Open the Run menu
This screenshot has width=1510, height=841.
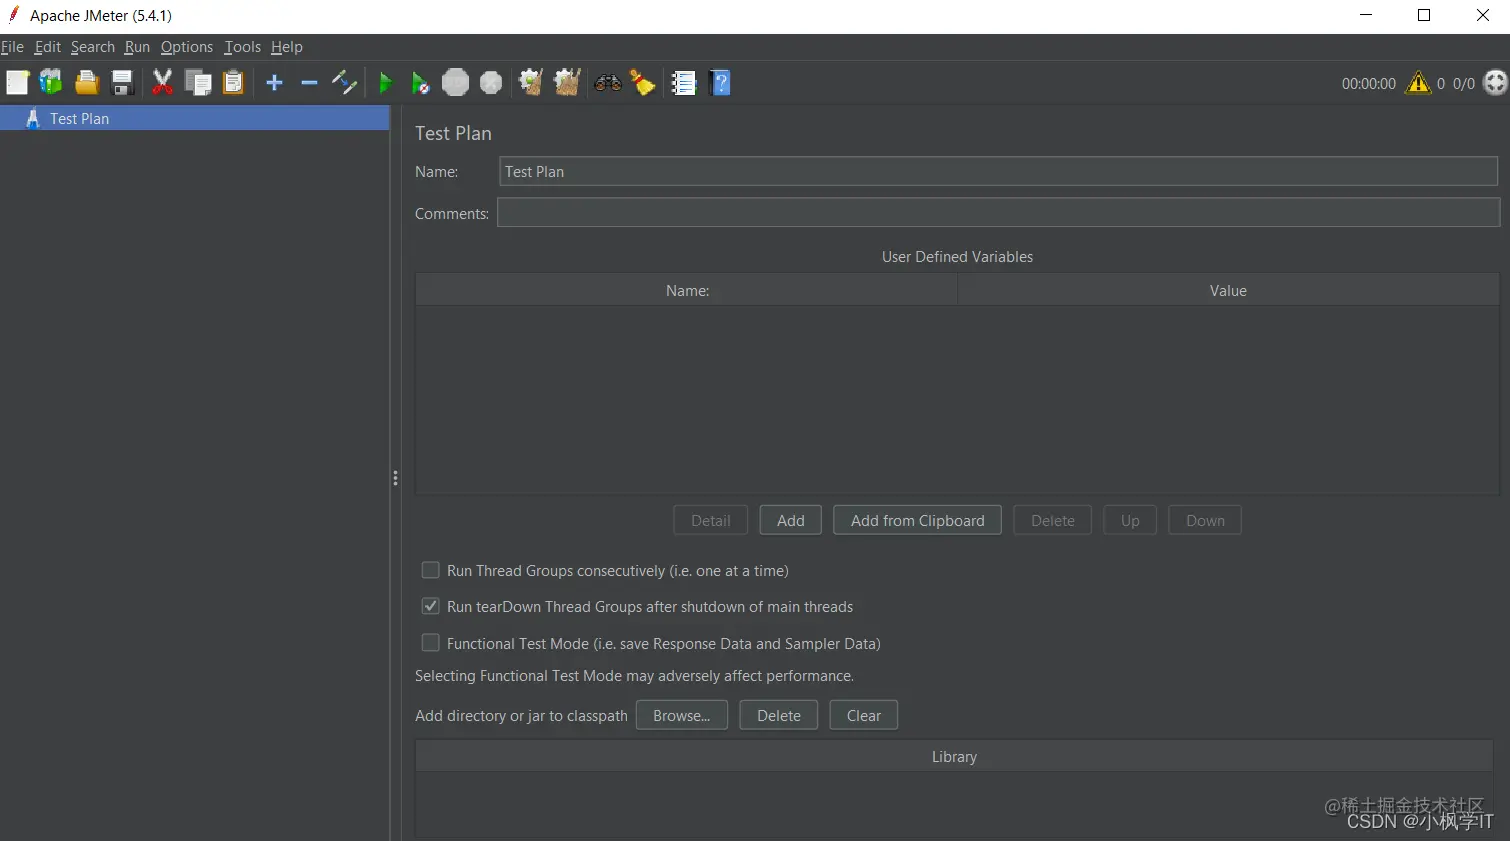point(137,47)
